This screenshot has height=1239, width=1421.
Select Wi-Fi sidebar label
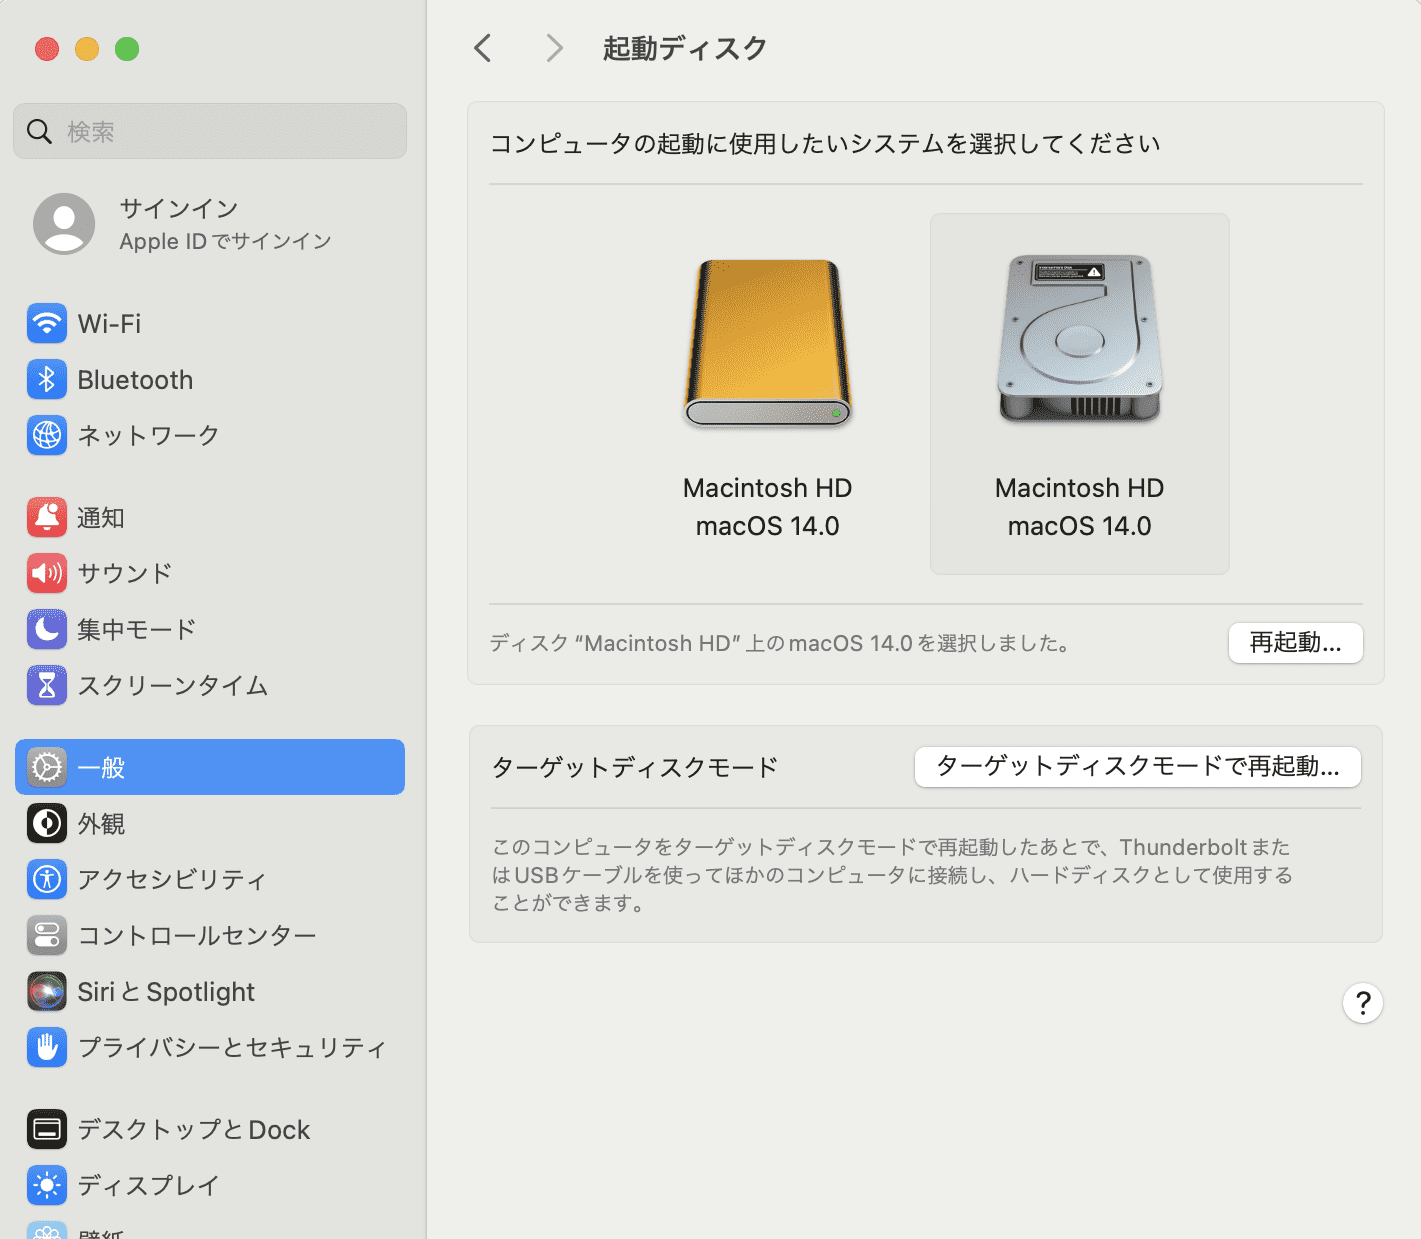[109, 324]
